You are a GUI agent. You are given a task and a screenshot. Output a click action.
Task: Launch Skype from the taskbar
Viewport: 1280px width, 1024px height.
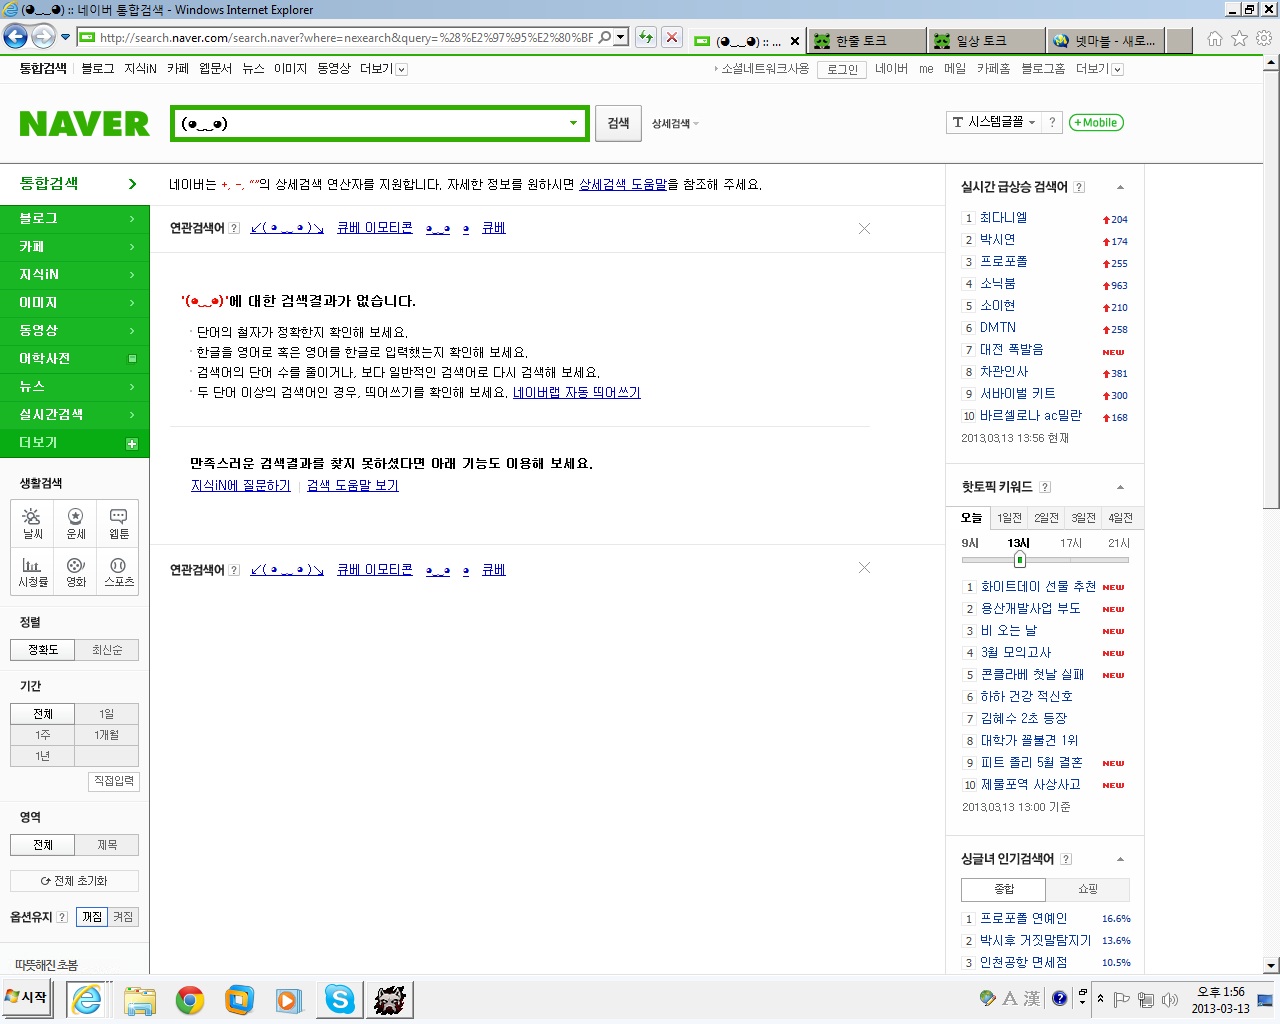[x=339, y=999]
